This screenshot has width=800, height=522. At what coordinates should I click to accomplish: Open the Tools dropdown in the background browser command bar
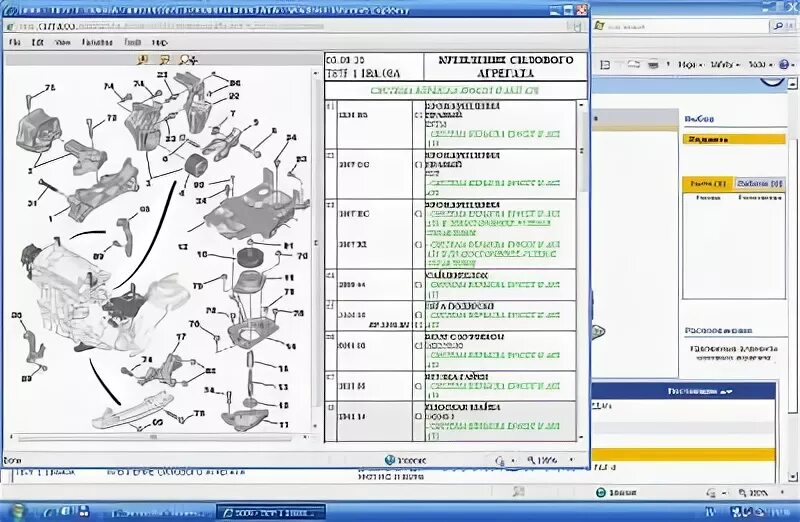tap(760, 65)
